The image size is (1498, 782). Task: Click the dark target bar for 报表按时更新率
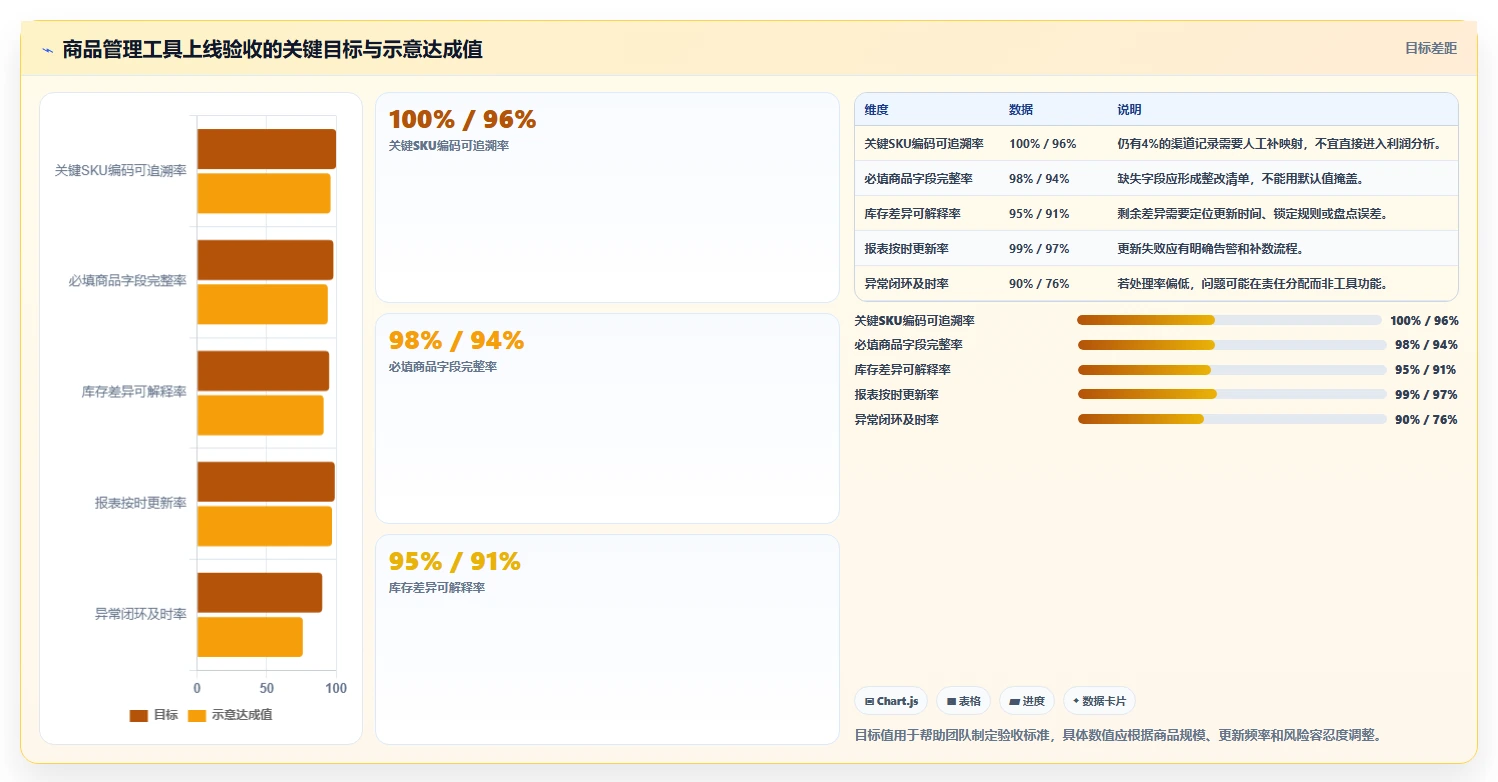pyautogui.click(x=266, y=481)
